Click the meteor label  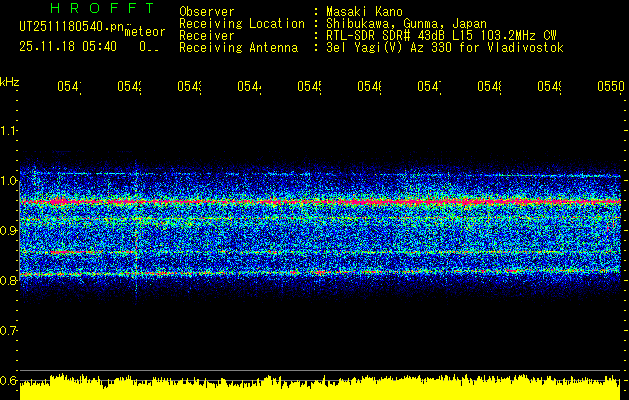pyautogui.click(x=145, y=32)
